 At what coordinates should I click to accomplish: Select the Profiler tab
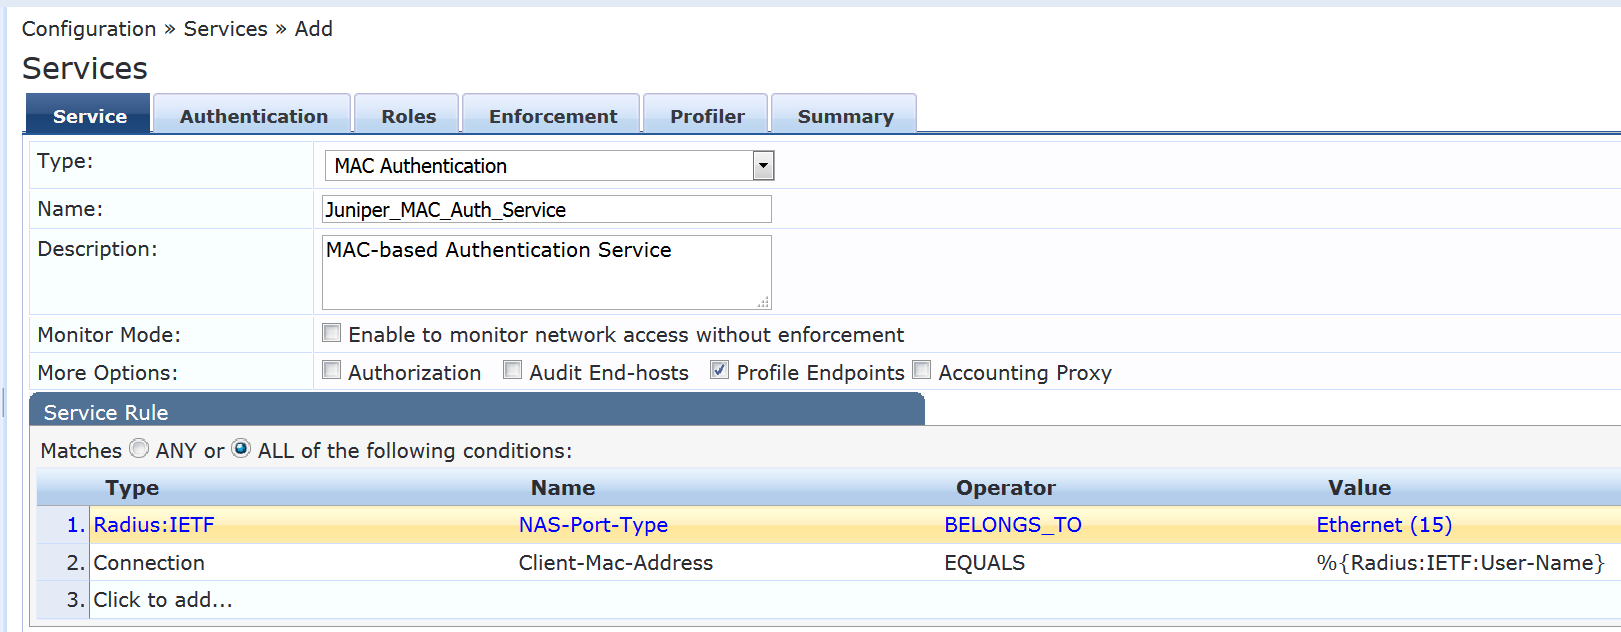pos(707,116)
